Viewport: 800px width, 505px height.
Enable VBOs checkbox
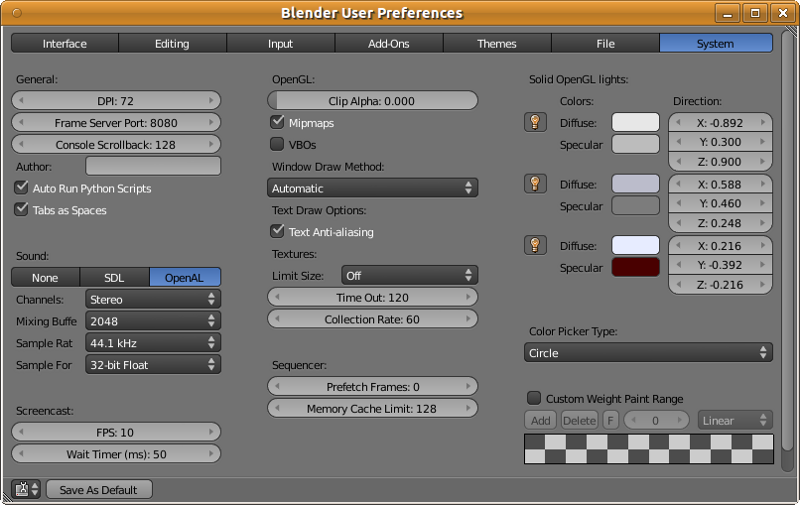277,144
